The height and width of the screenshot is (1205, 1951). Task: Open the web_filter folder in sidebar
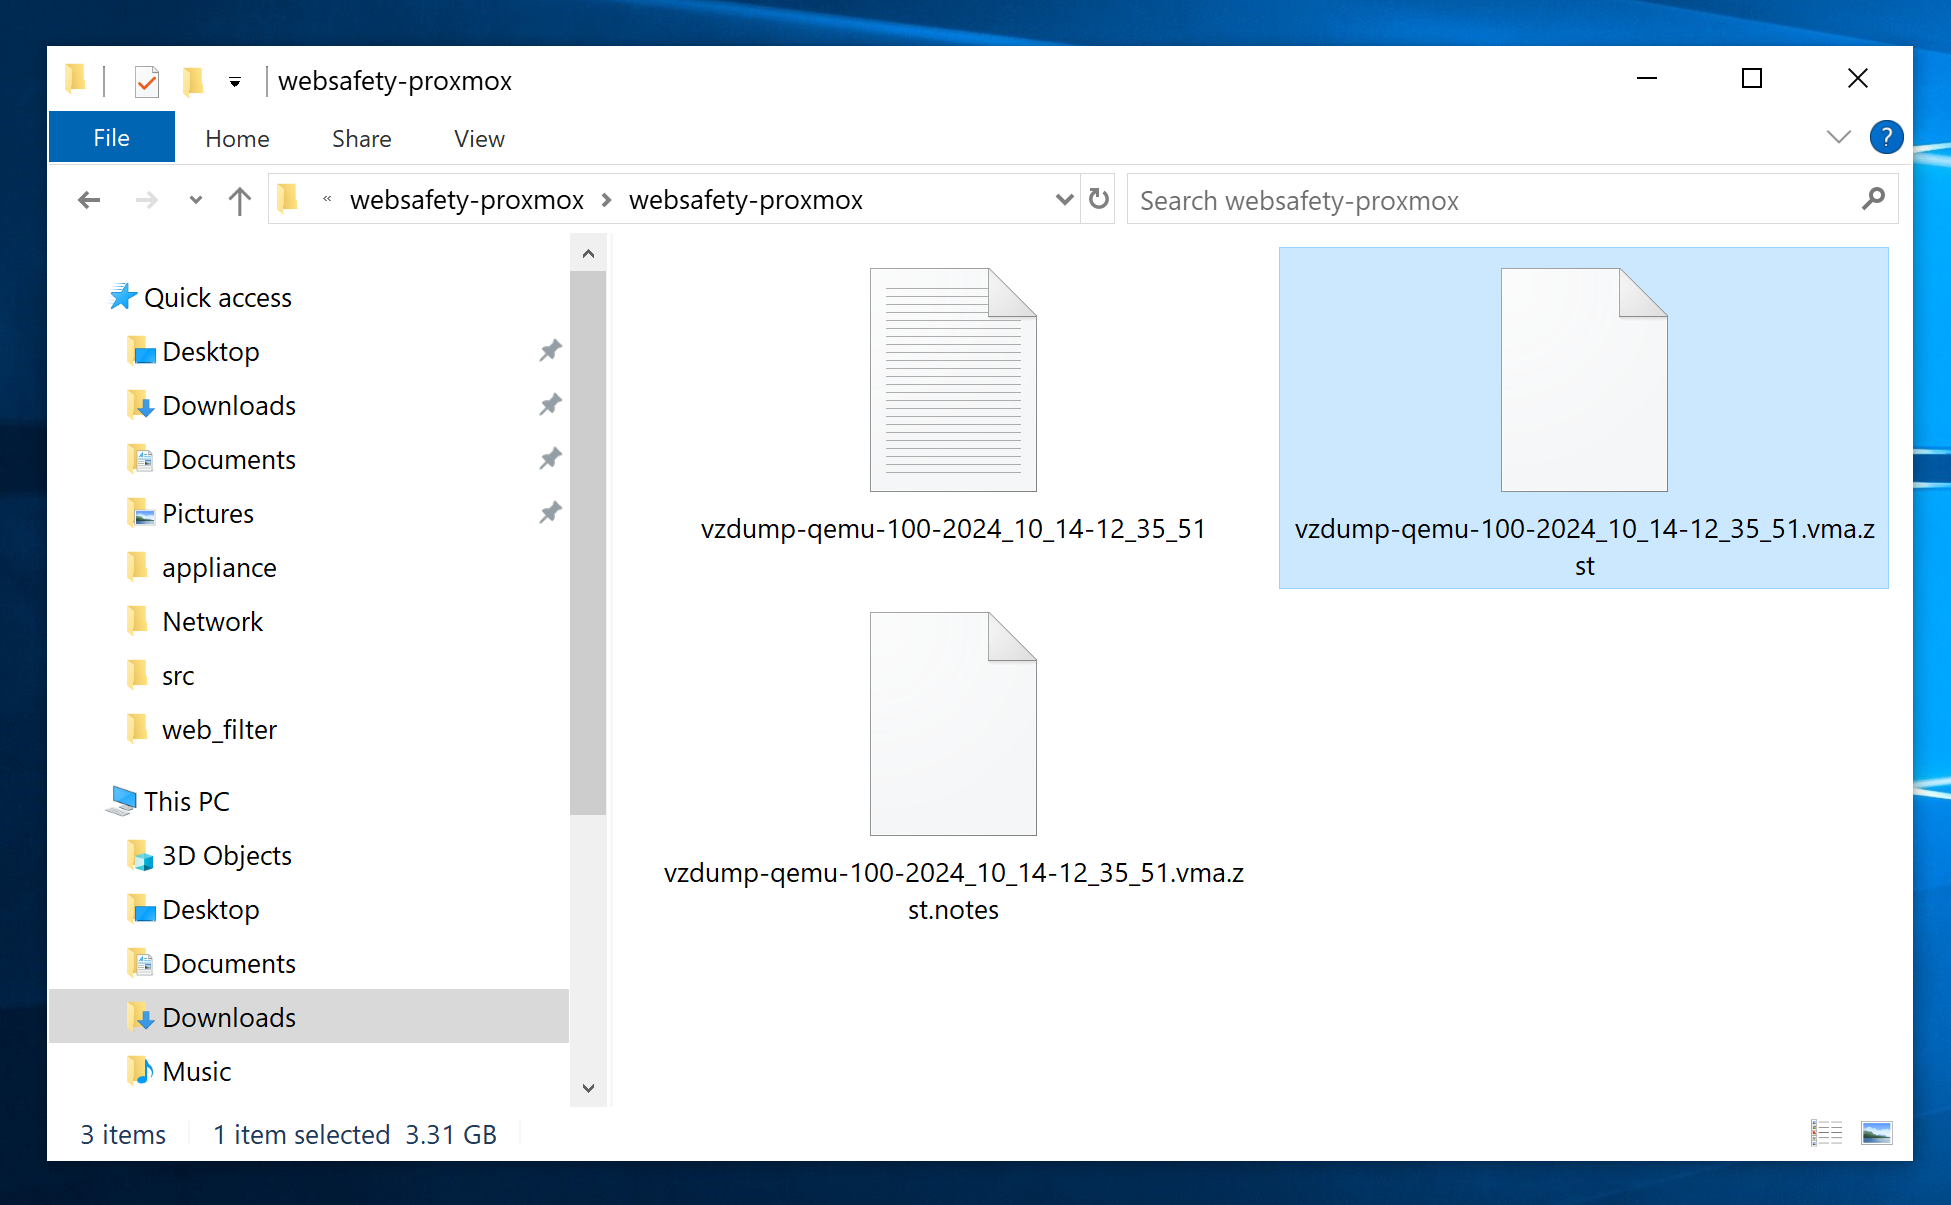(219, 730)
